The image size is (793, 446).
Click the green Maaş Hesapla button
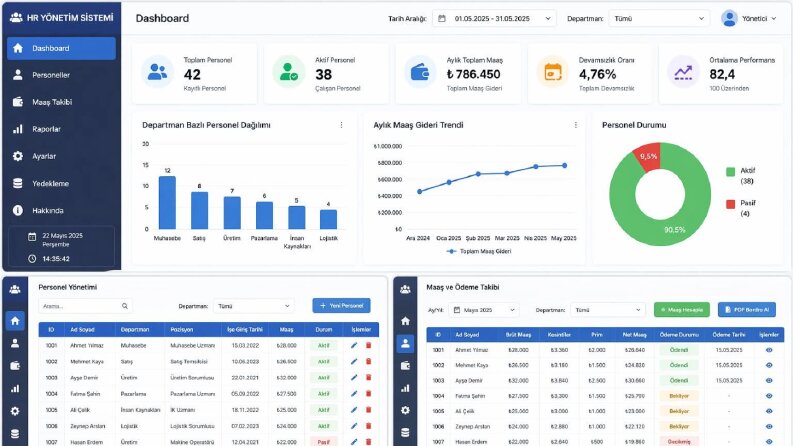(x=682, y=309)
